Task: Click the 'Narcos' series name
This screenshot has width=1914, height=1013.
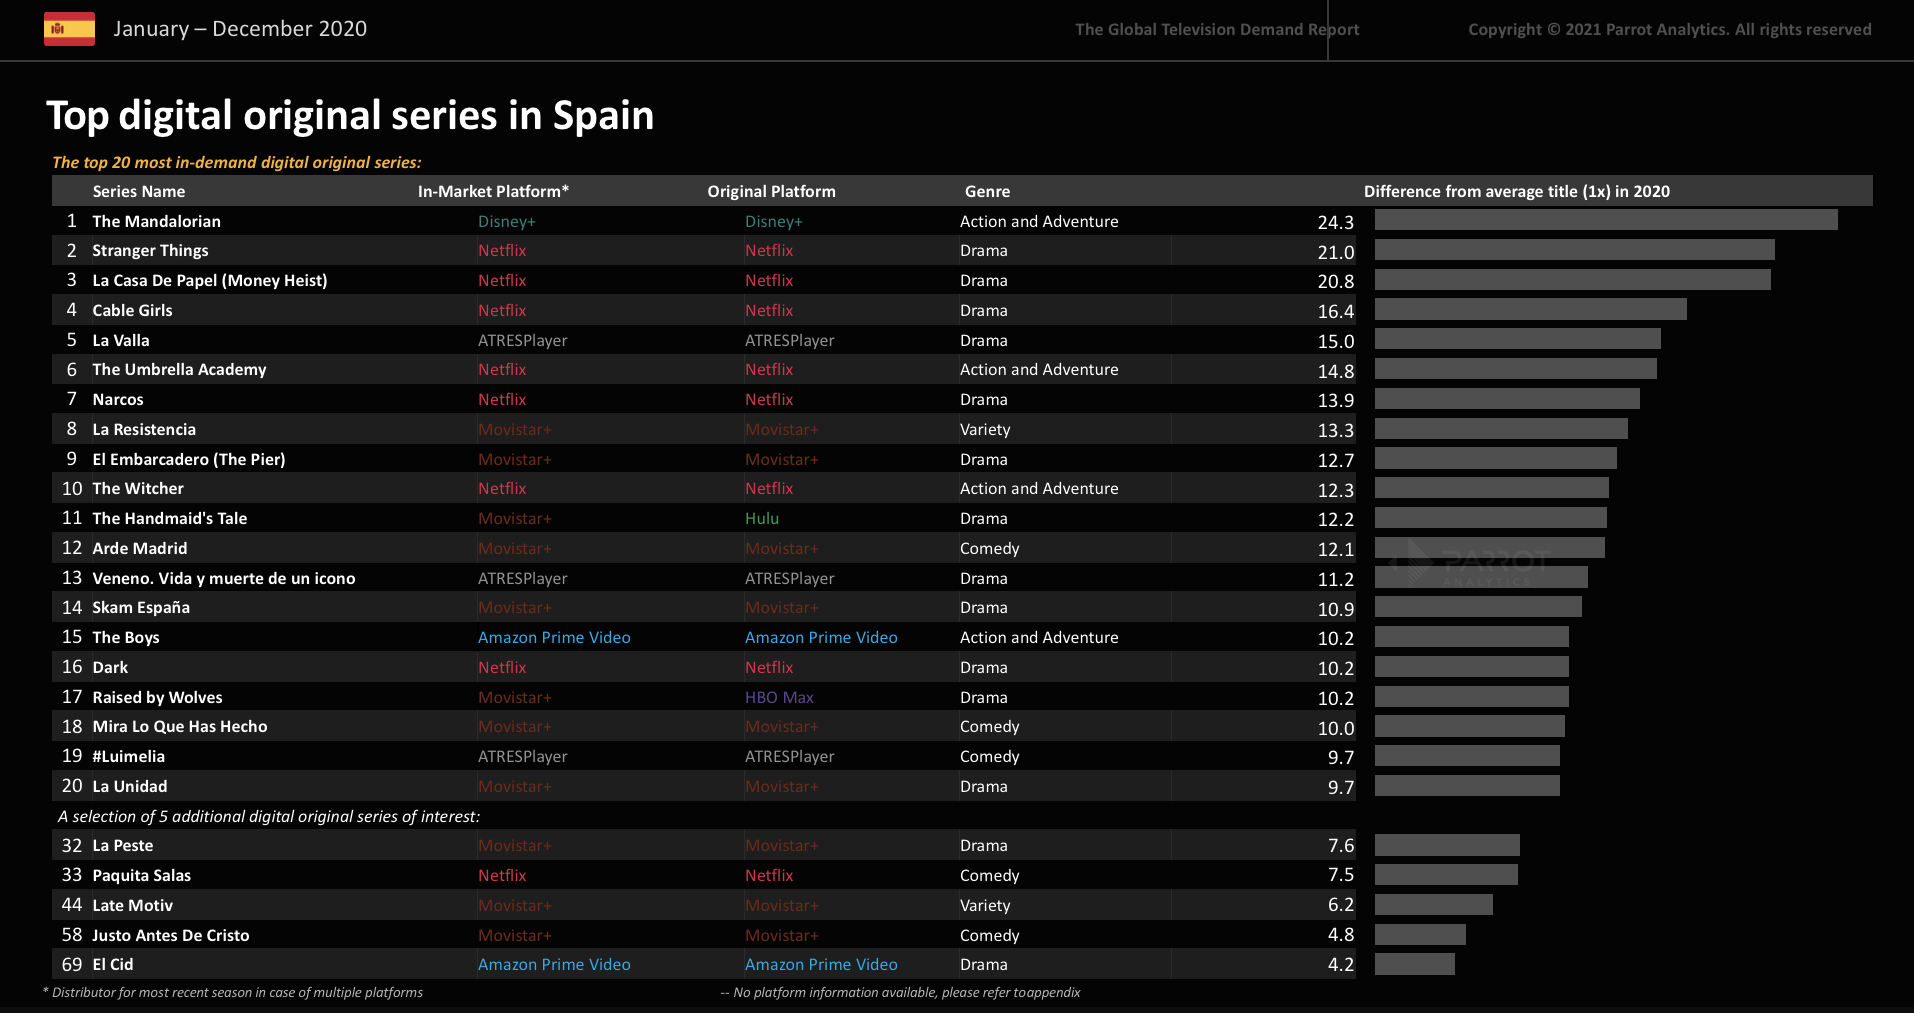Action: click(118, 400)
